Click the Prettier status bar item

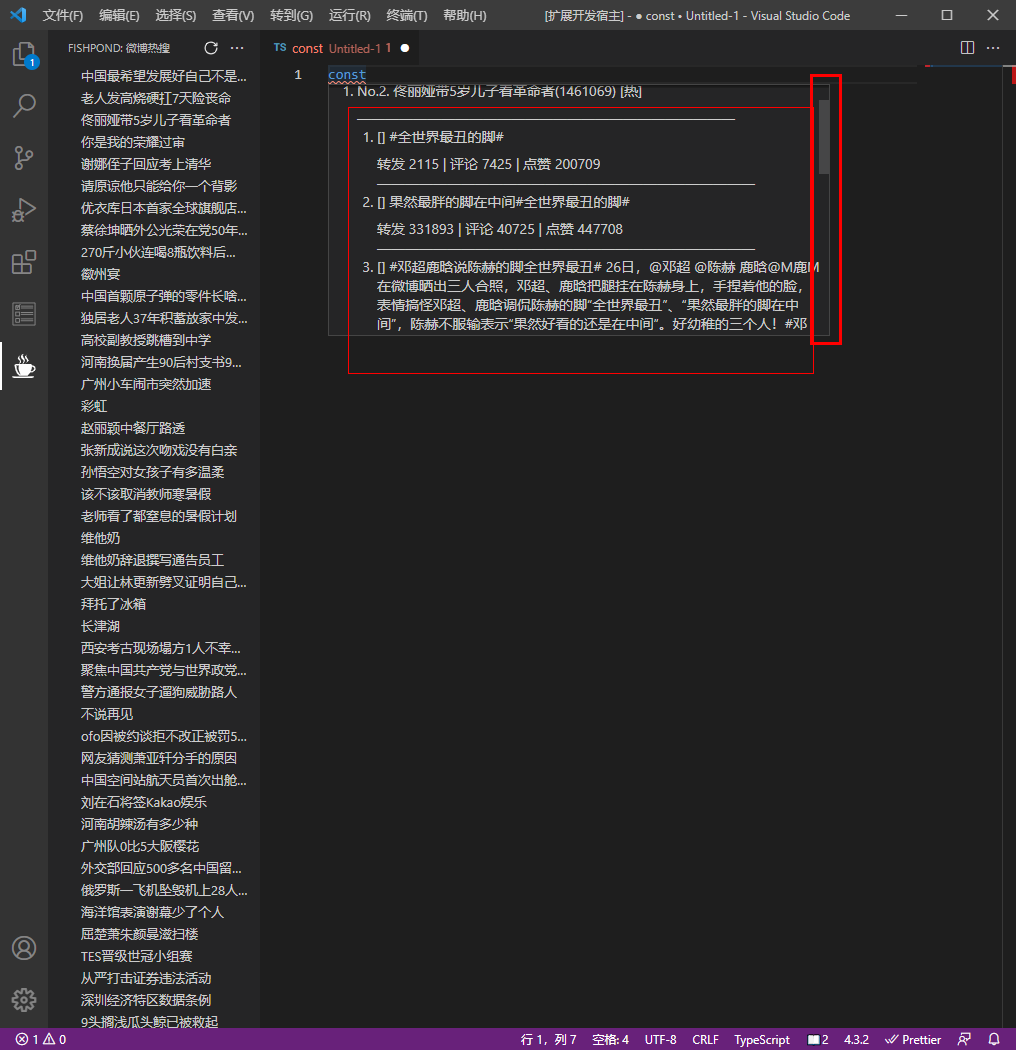coord(913,1039)
